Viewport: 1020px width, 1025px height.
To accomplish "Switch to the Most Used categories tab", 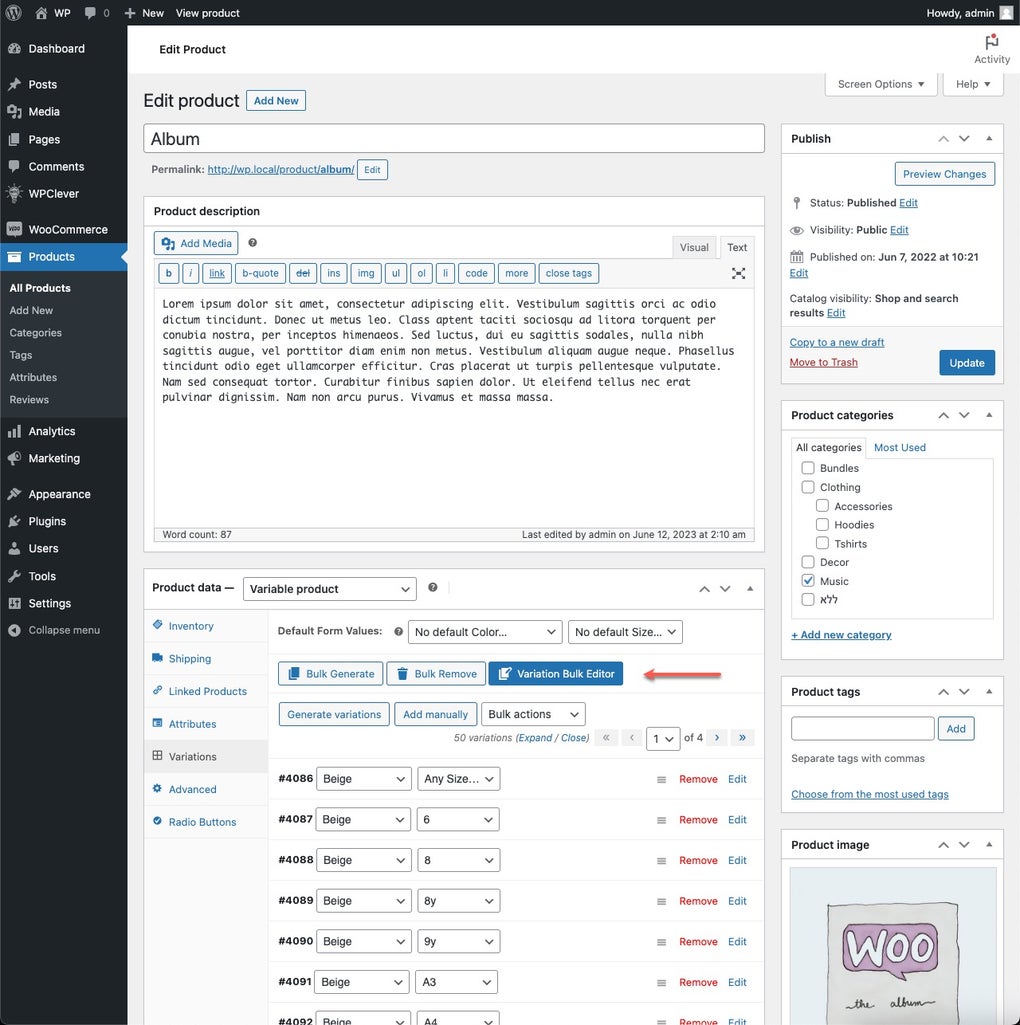I will (x=899, y=447).
